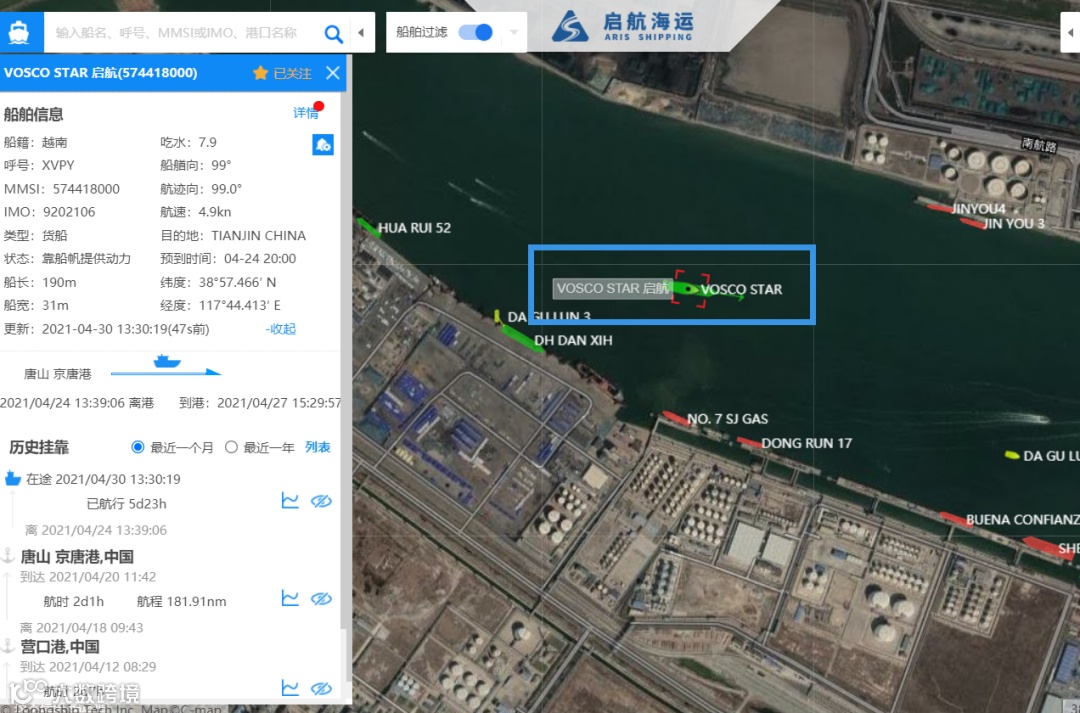1080x713 pixels.
Task: Click the HUA RUI 52 ship marker
Action: point(368,227)
